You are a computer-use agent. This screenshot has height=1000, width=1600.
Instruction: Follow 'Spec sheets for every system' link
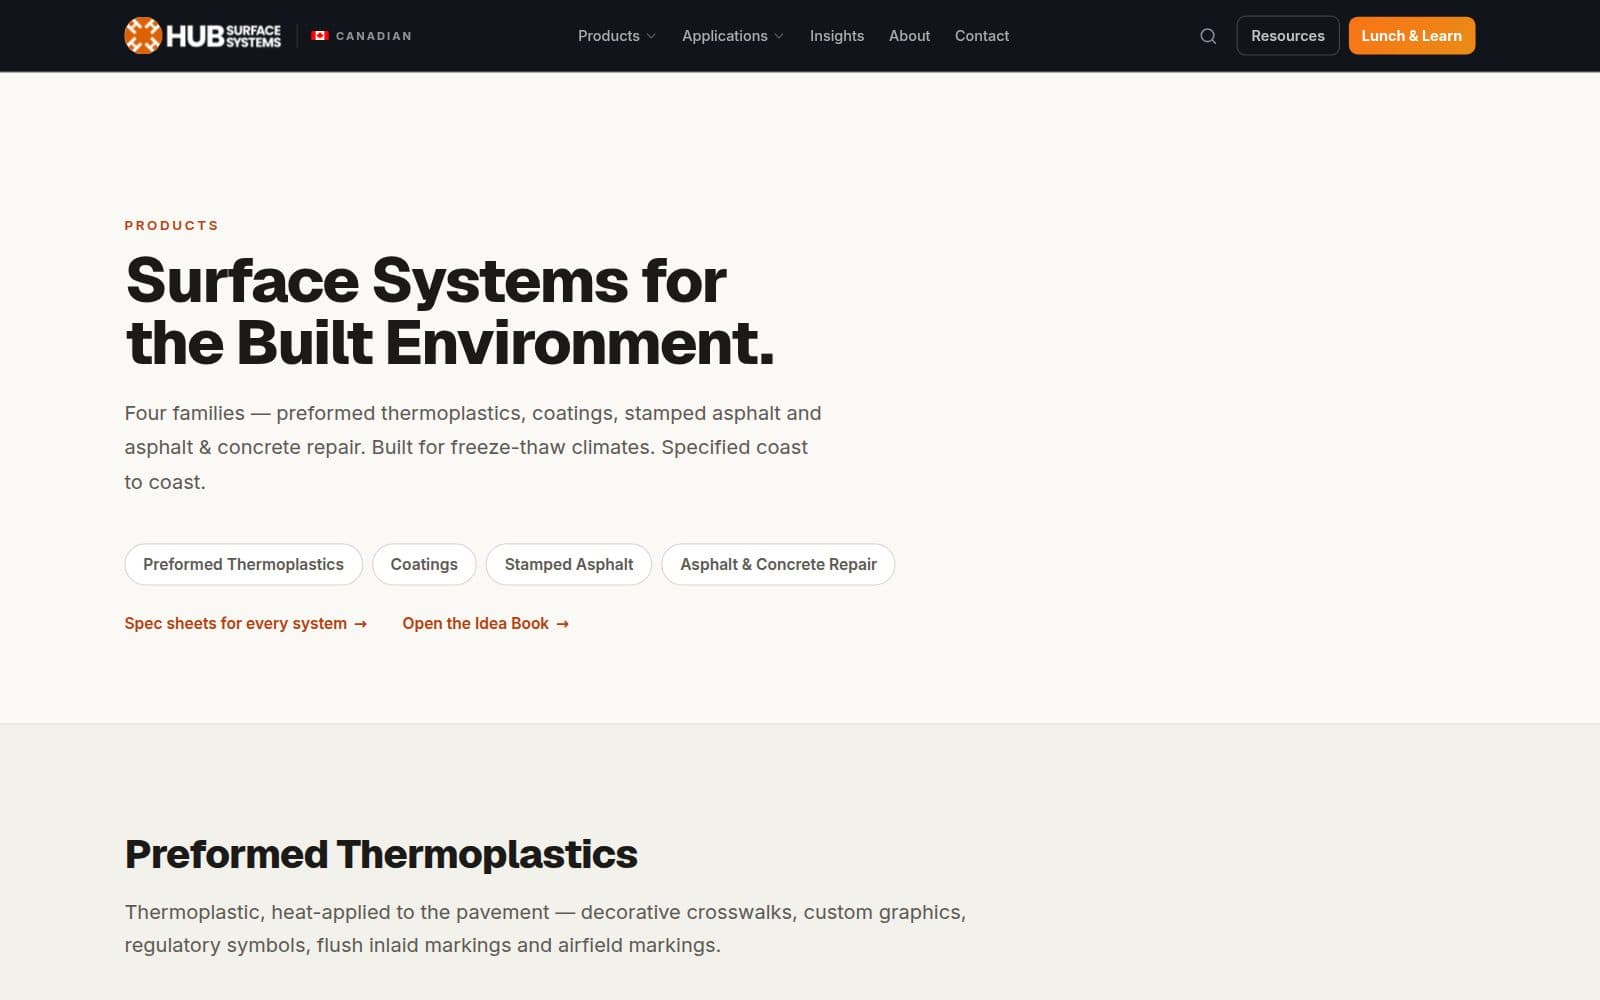tap(246, 623)
